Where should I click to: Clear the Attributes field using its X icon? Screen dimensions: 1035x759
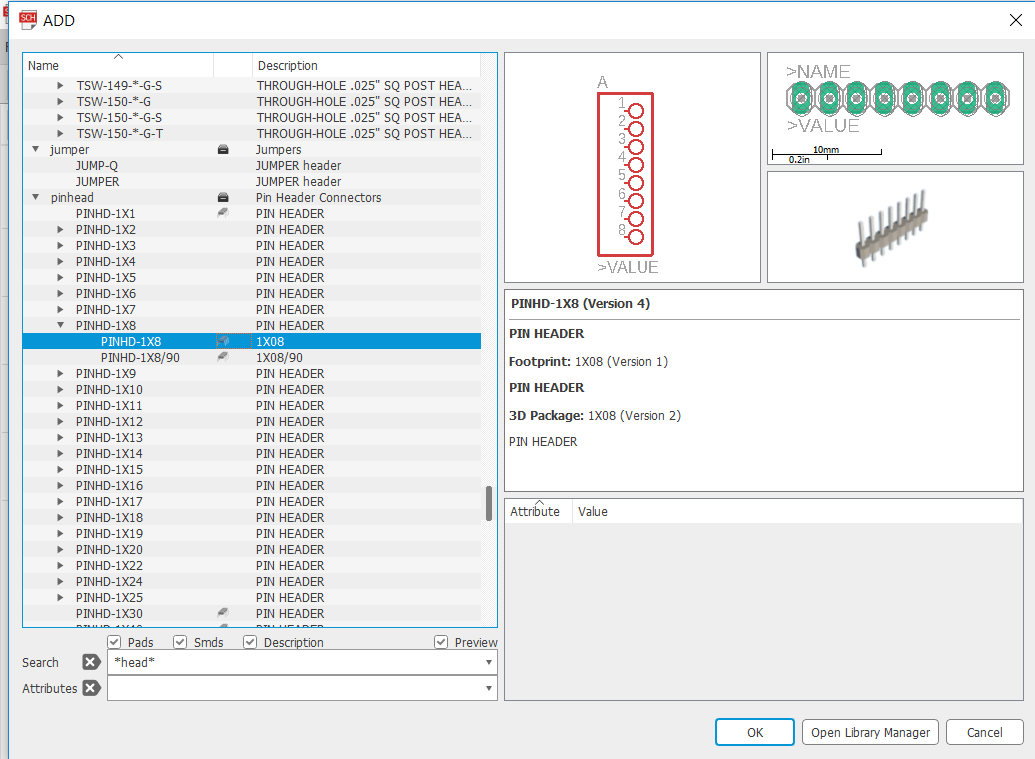click(90, 688)
